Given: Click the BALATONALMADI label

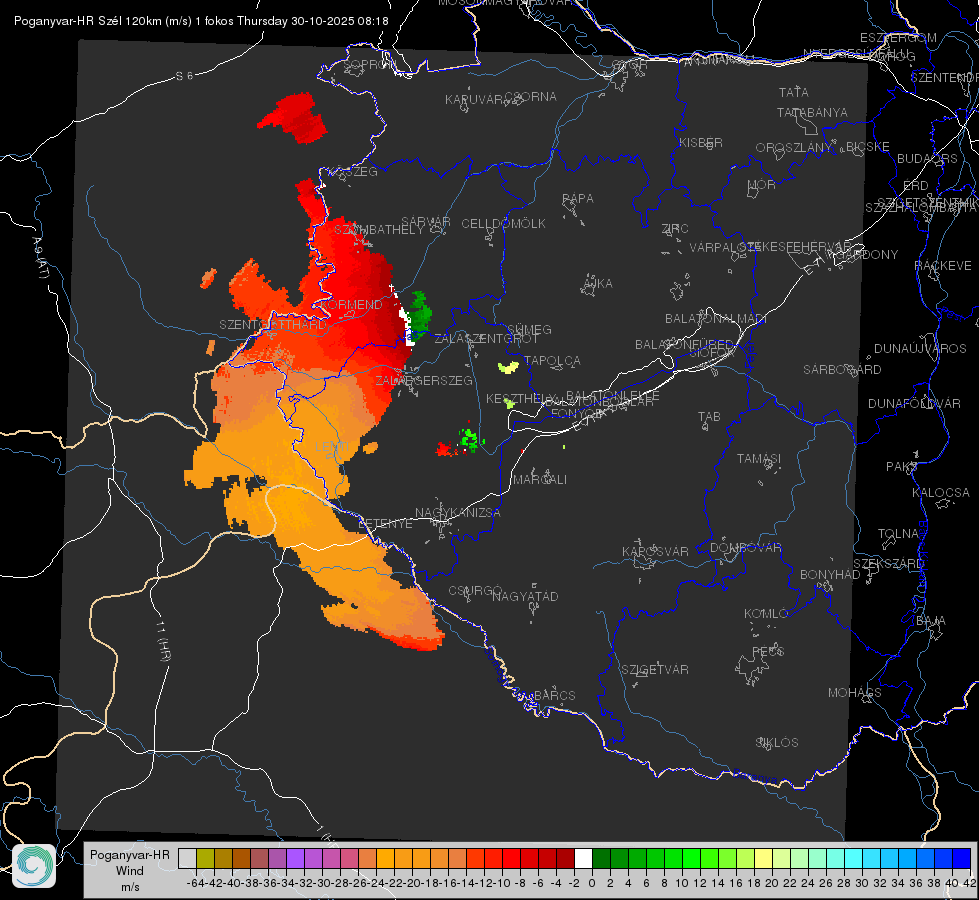Looking at the screenshot, I should tap(716, 319).
